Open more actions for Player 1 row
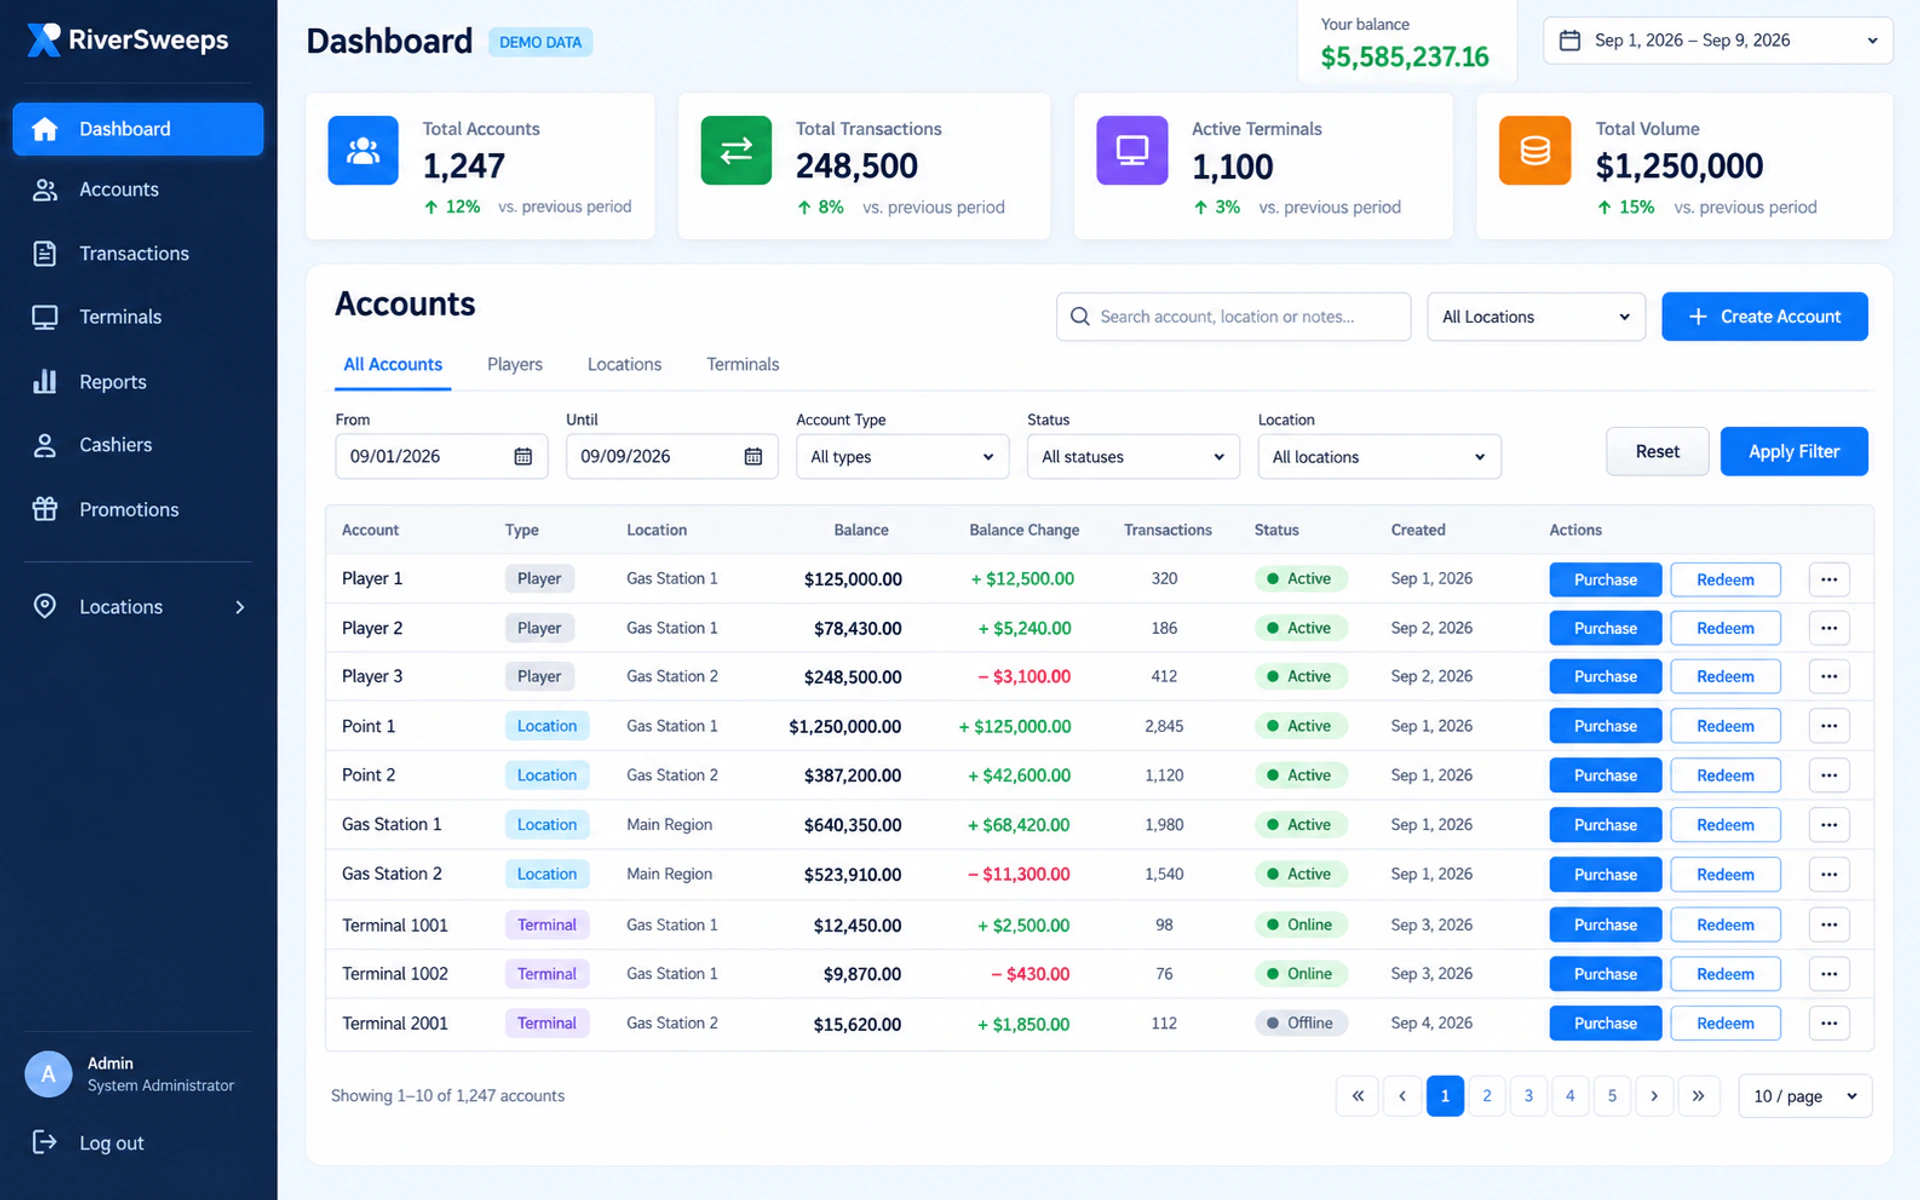Viewport: 1920px width, 1200px height. [1829, 579]
